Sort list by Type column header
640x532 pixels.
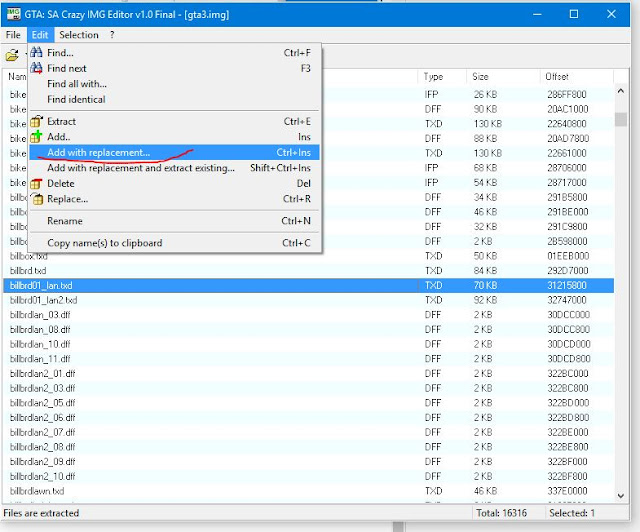tap(442, 77)
